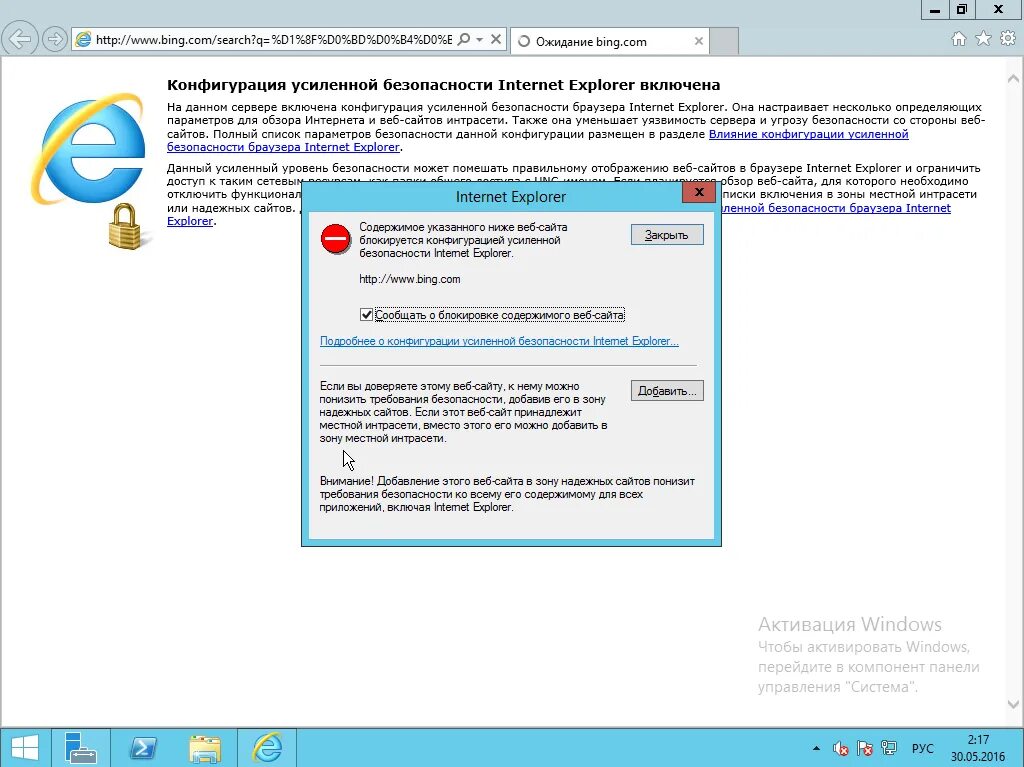Image resolution: width=1024 pixels, height=767 pixels.
Task: Click the heading 'Конфигурация усиленной безопасности Internet Explorer включена'
Action: pyautogui.click(x=443, y=85)
